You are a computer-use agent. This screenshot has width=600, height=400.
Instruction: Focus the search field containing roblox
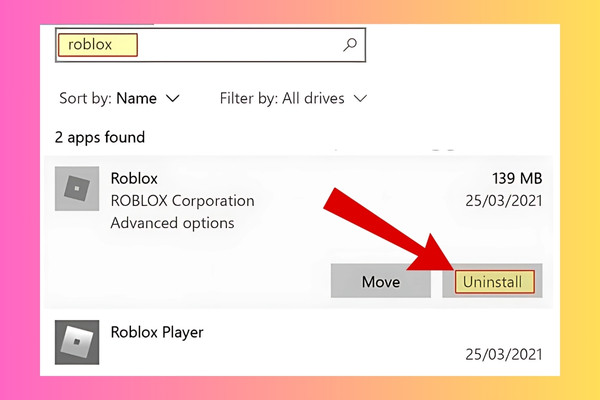point(210,45)
